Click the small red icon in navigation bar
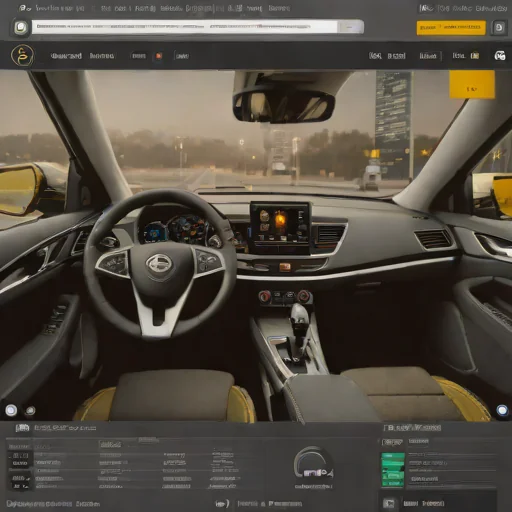This screenshot has height=512, width=512. [x=159, y=56]
